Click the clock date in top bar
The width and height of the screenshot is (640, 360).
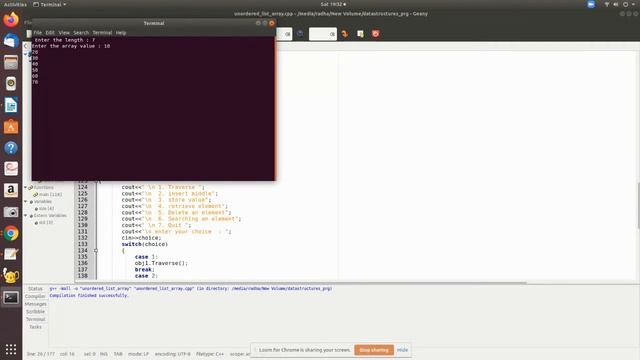(333, 4)
